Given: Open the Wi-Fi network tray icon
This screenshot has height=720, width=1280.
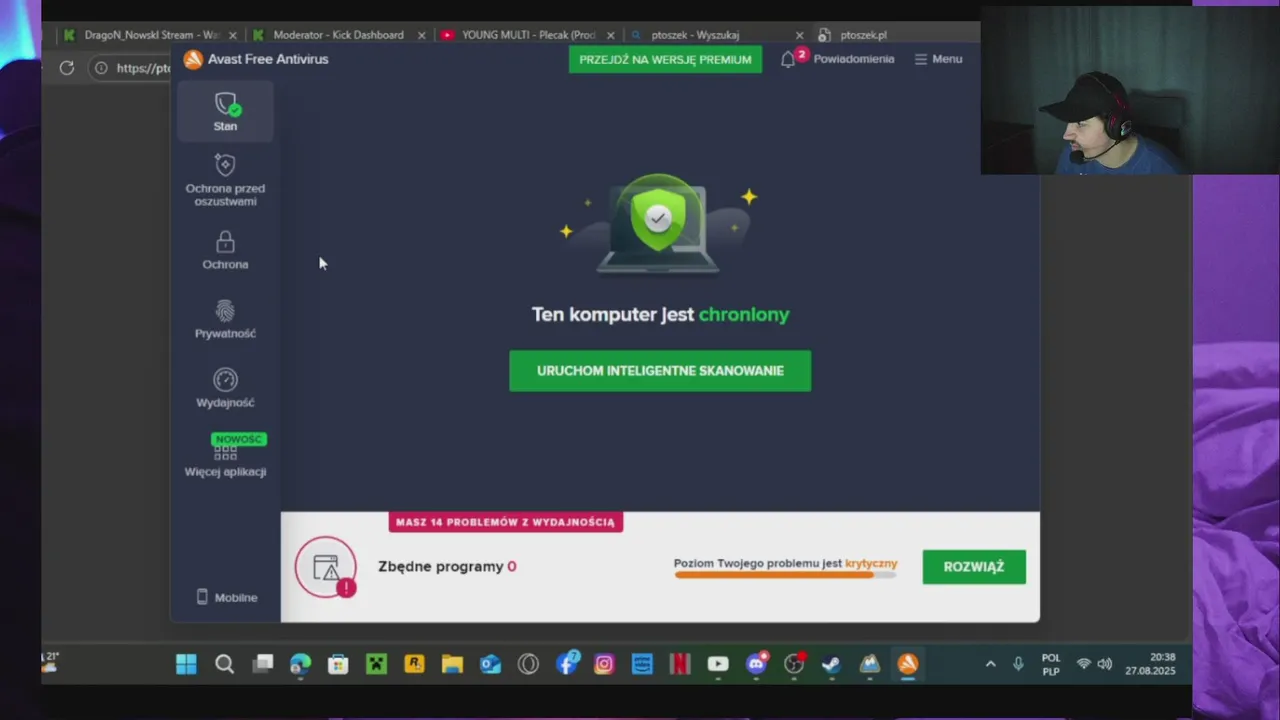Looking at the screenshot, I should [x=1083, y=664].
